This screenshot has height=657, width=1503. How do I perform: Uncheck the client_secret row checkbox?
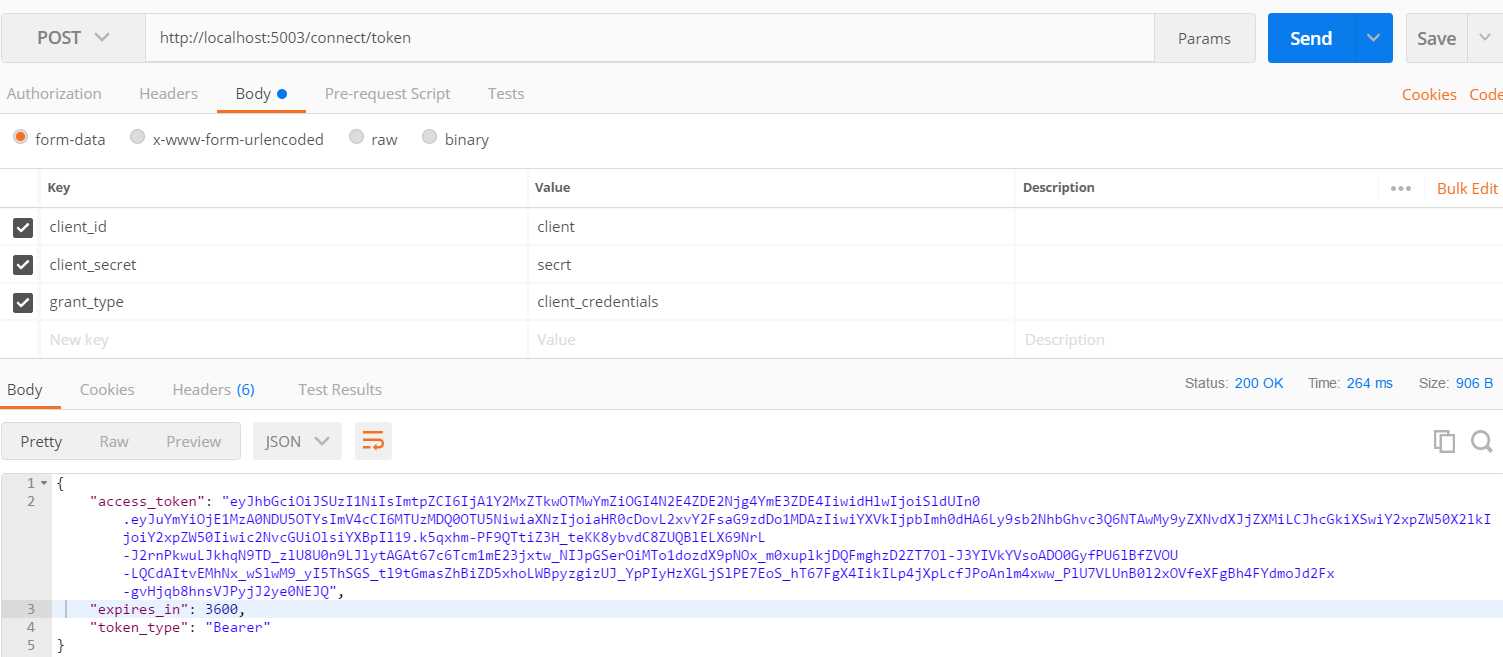click(x=22, y=265)
